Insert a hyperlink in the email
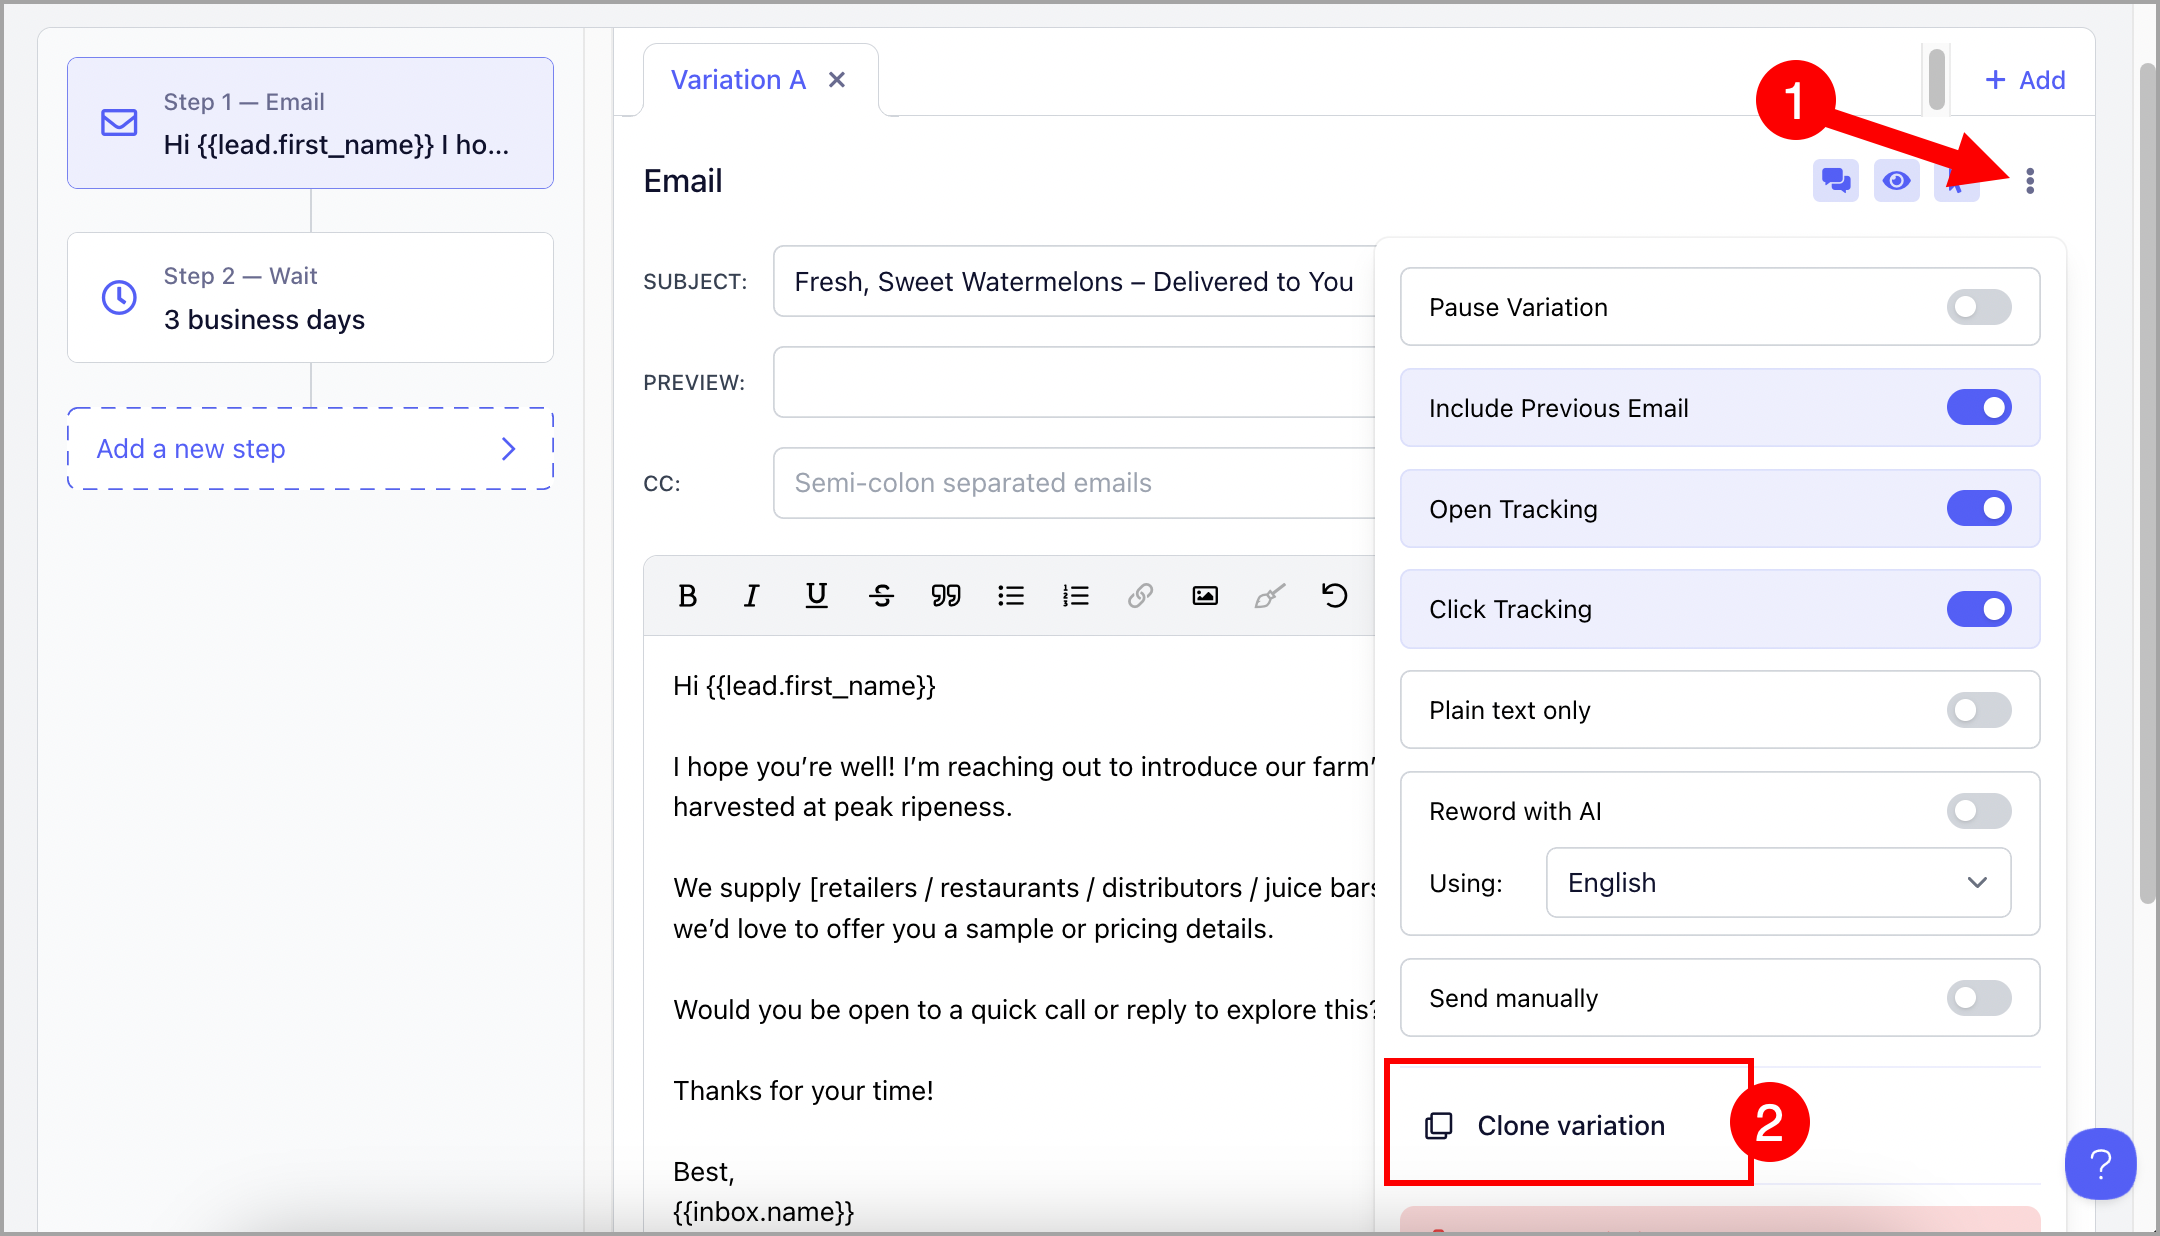 pyautogui.click(x=1140, y=596)
